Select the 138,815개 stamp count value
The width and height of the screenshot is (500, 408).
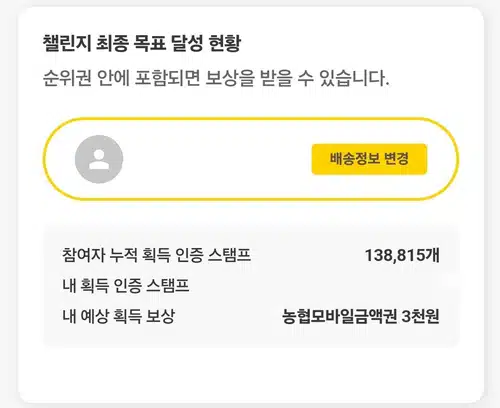[402, 255]
